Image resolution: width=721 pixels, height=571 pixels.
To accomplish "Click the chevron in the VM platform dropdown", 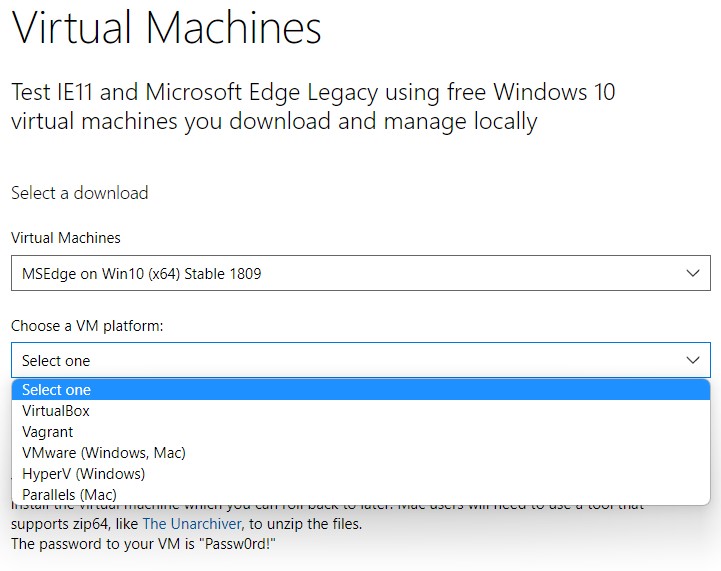I will pos(692,360).
